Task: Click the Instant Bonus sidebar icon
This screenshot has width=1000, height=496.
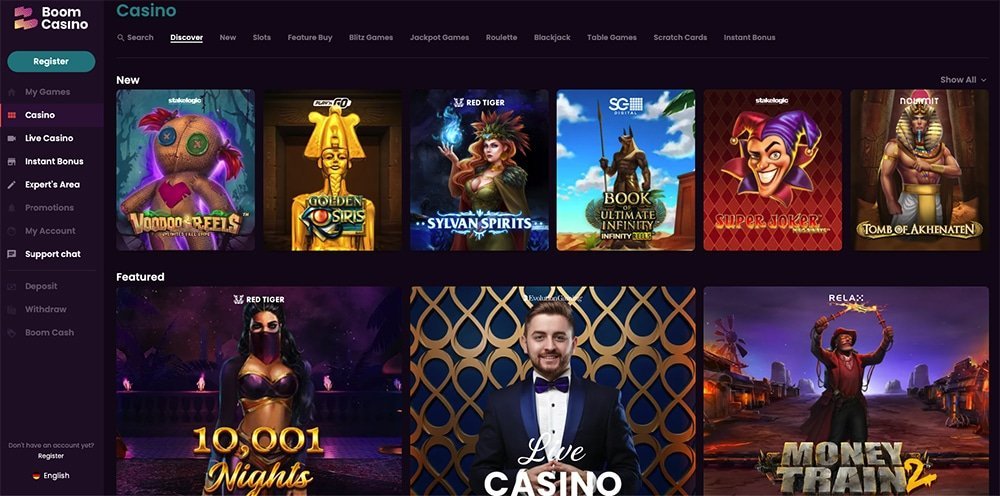Action: [x=11, y=161]
